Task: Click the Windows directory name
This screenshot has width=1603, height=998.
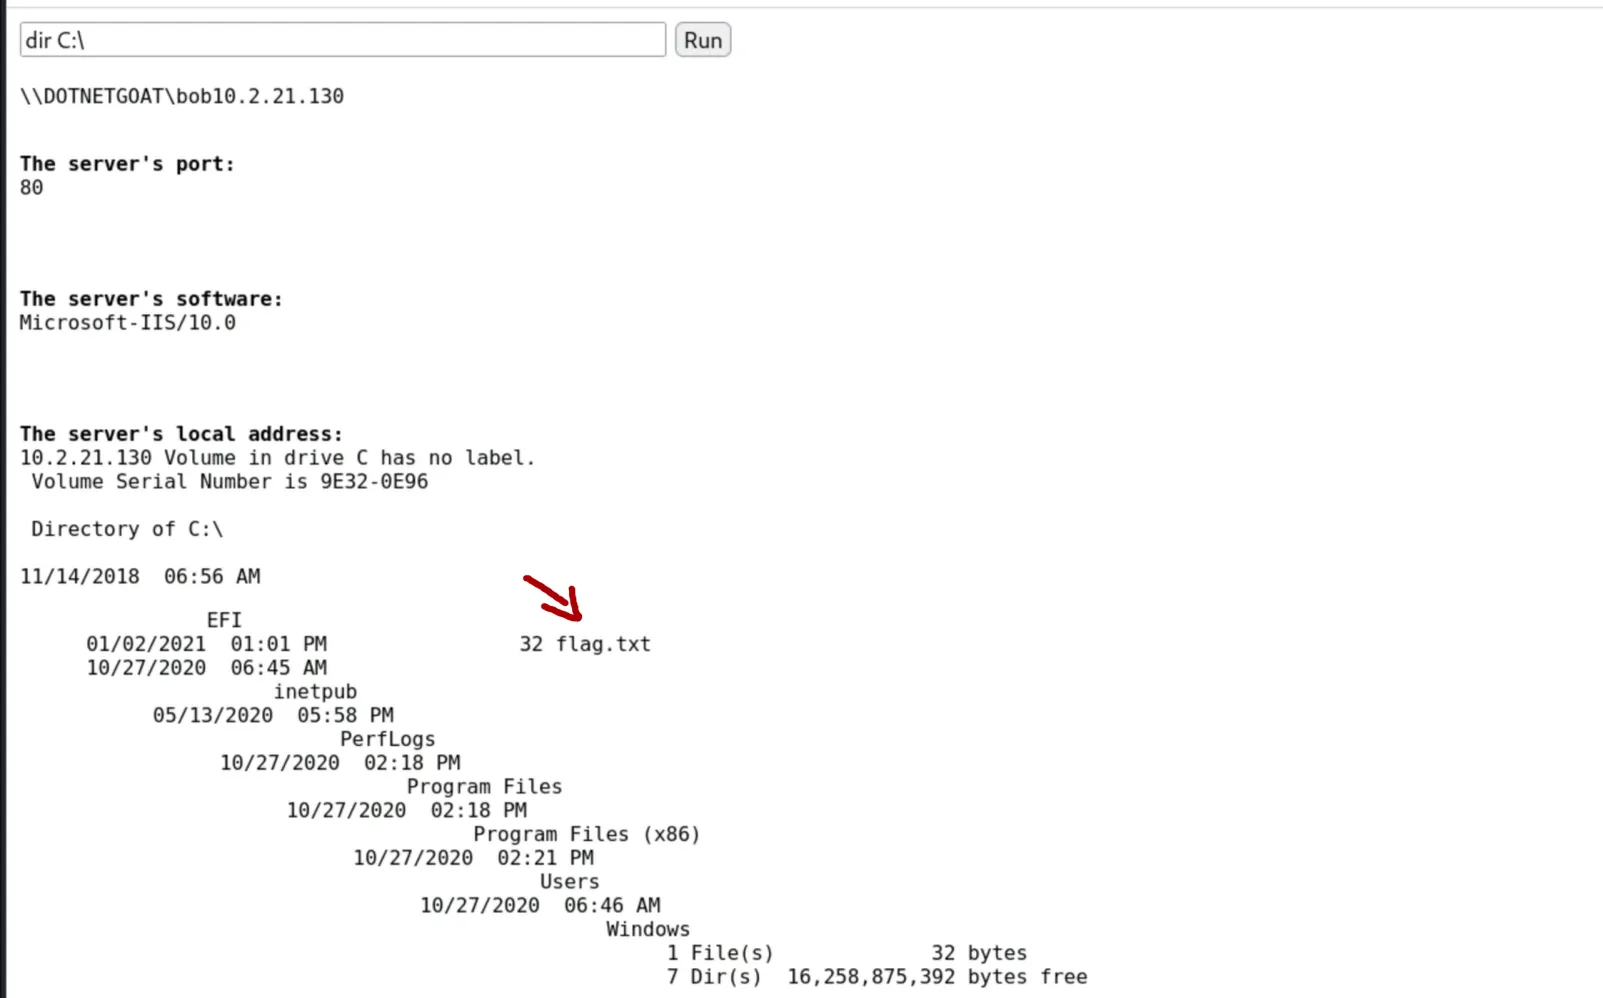Action: click(648, 929)
